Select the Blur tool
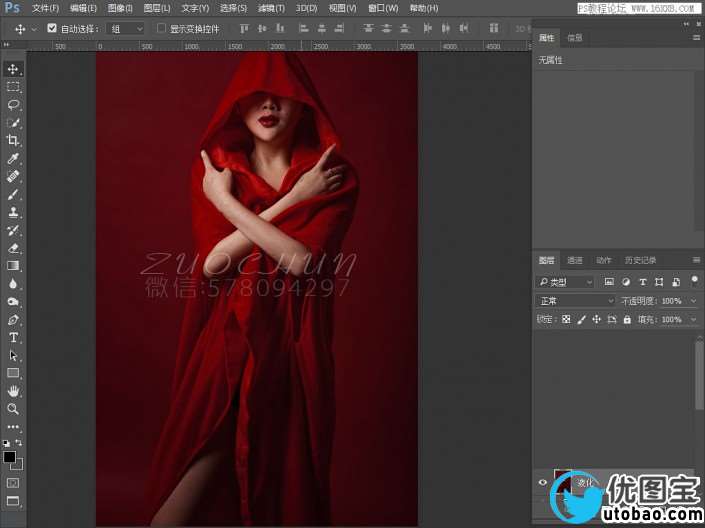The image size is (705, 528). 13,284
